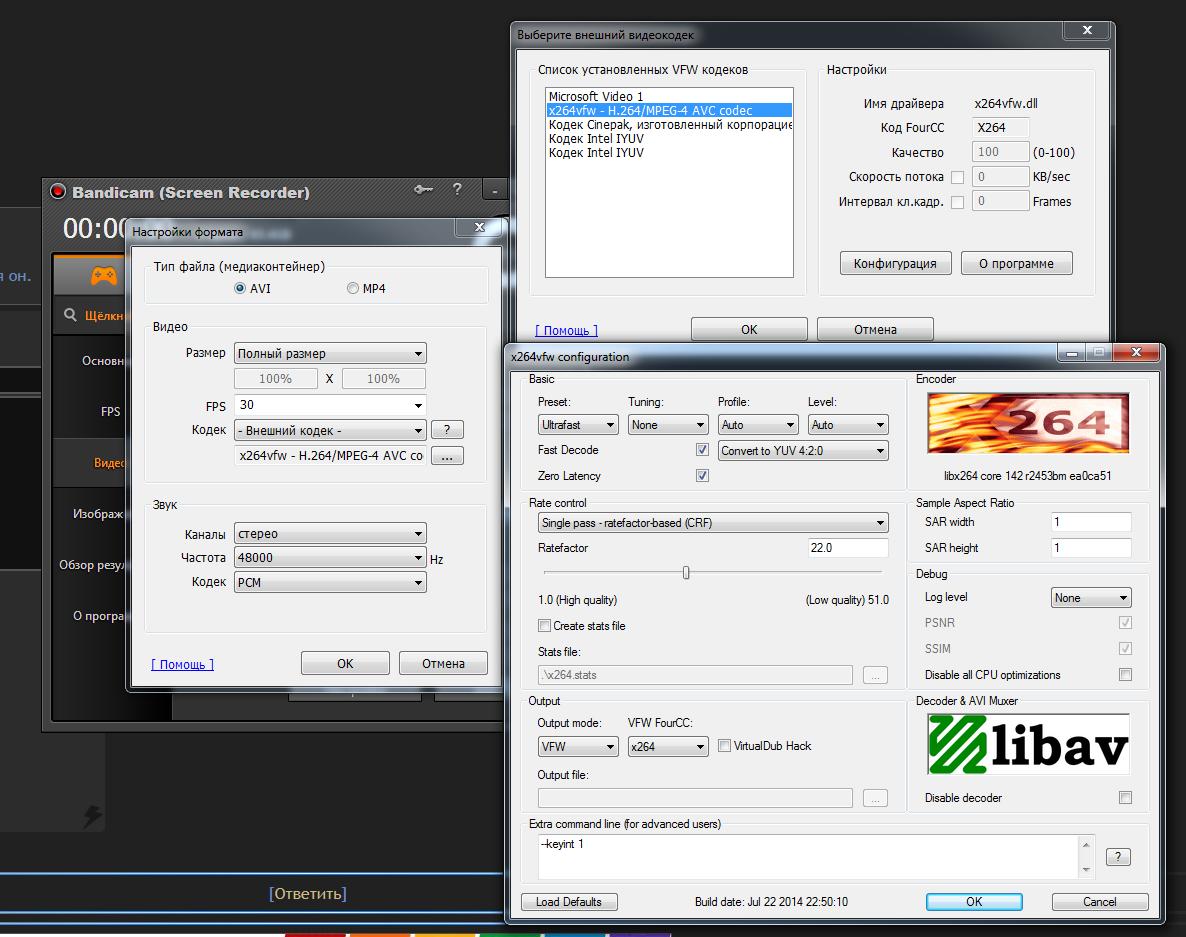
Task: Click Отмена in the codec selection dialog
Action: point(875,330)
